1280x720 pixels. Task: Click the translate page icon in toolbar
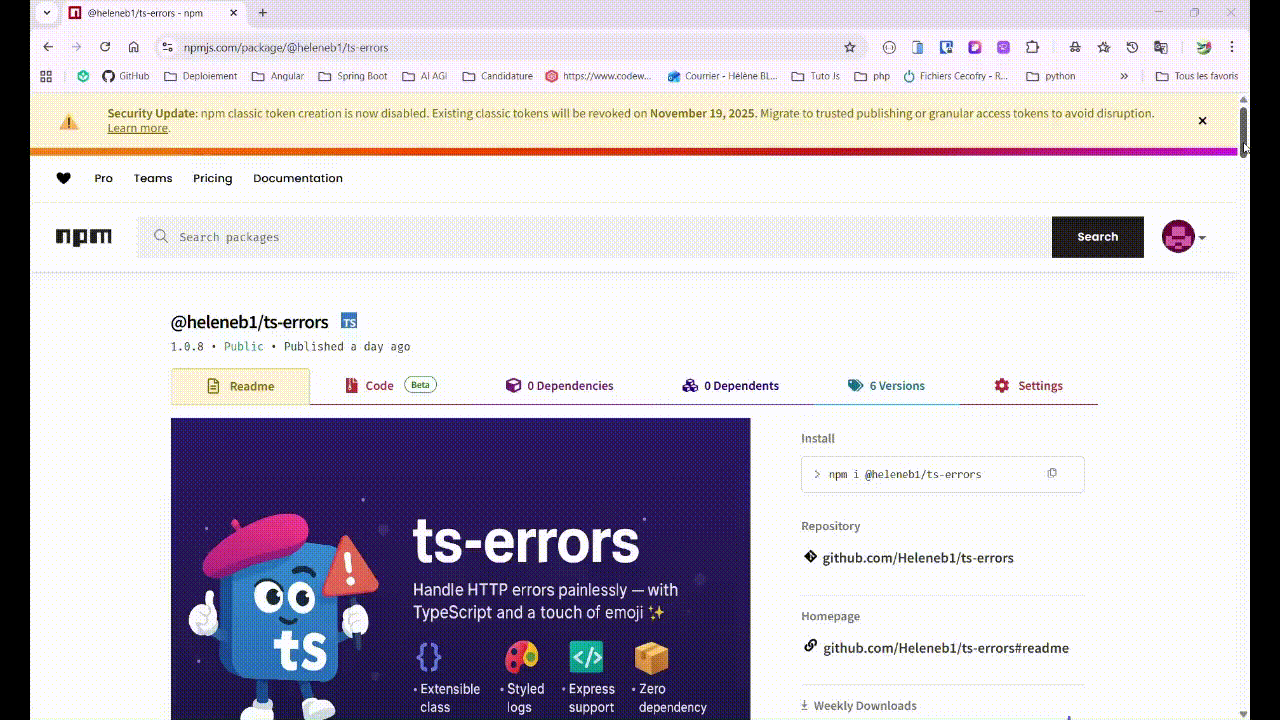point(1160,47)
